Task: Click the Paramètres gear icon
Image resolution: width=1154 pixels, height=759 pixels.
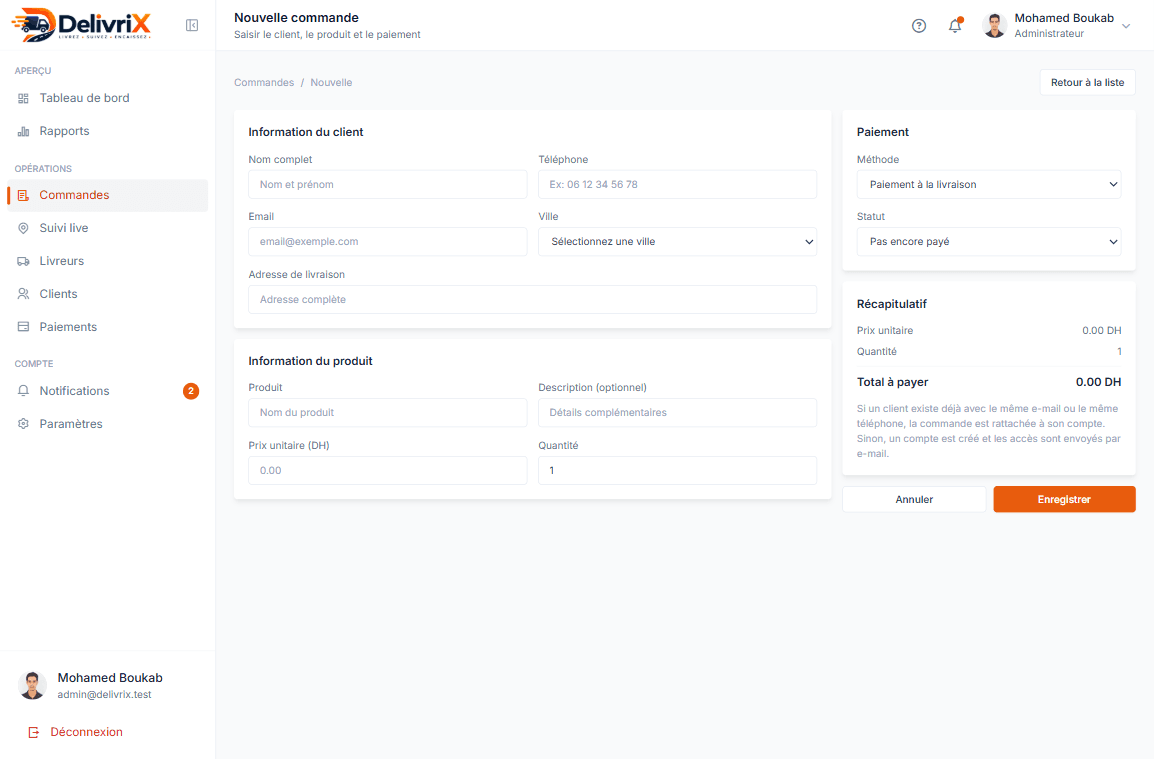Action: [x=24, y=424]
